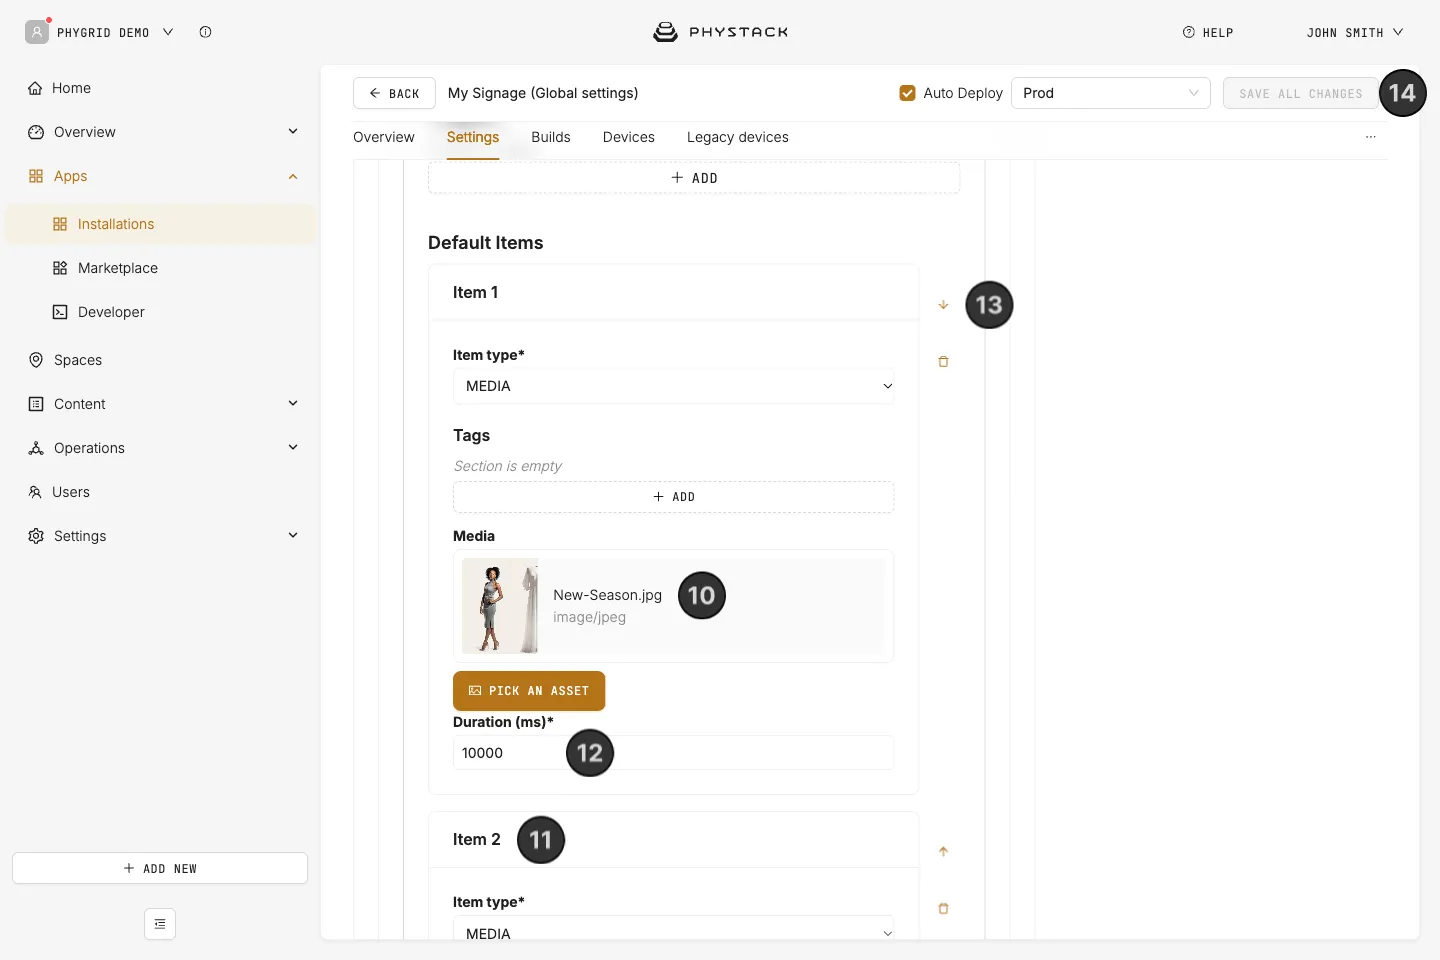Click Add New in sidebar
This screenshot has height=960, width=1440.
pyautogui.click(x=160, y=868)
